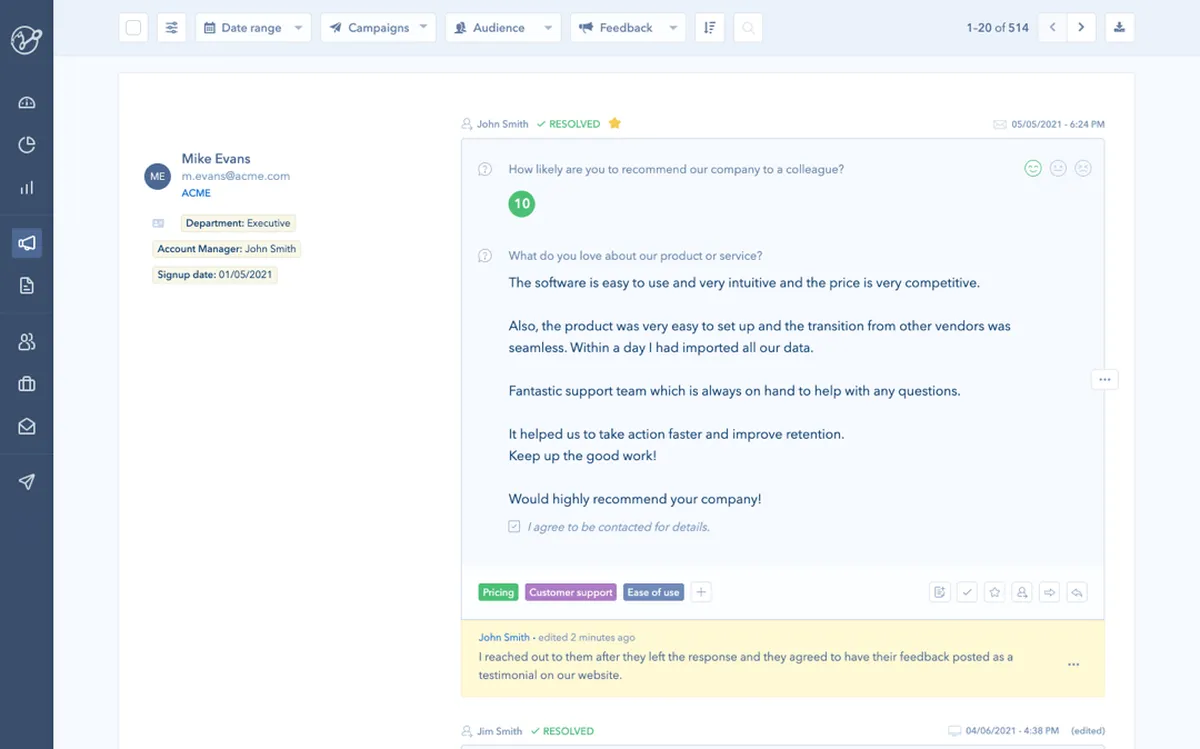
Task: Open the Feedback filter menu
Action: pos(628,28)
